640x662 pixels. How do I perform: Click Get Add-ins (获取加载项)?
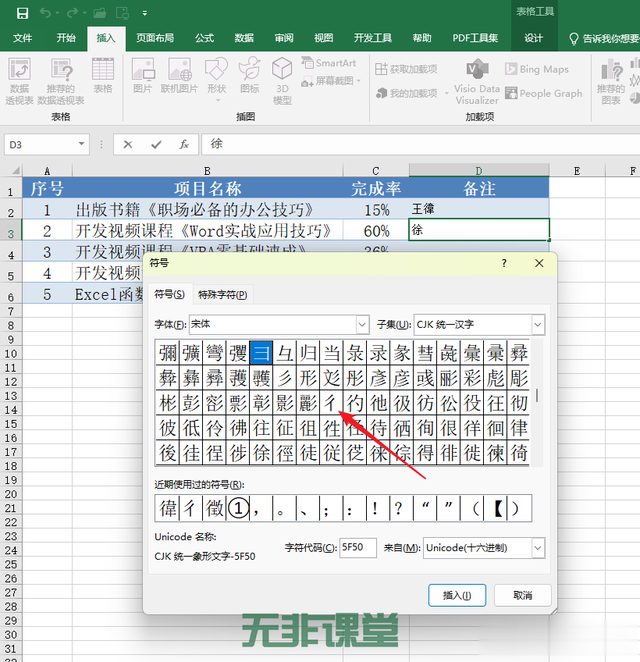(406, 69)
